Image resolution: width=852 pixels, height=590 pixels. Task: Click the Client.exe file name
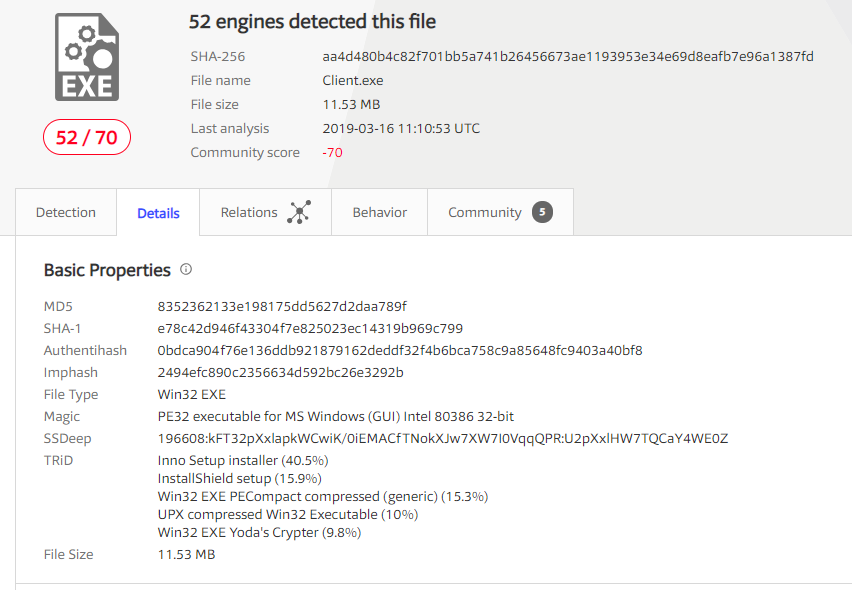(x=353, y=80)
